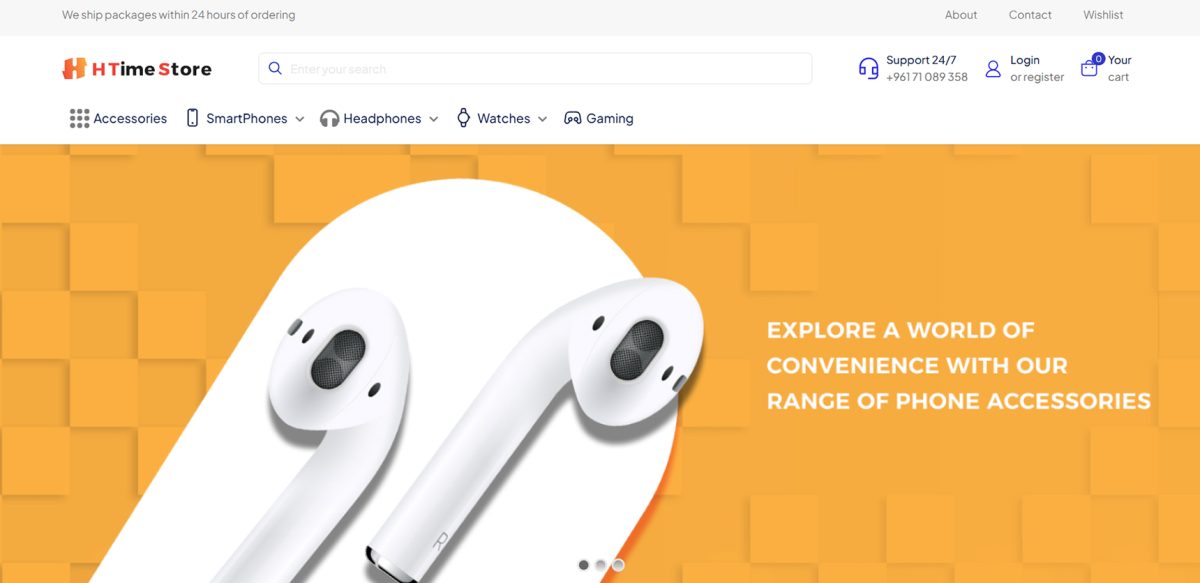
Task: Expand the SmartPhones dropdown chevron
Action: [x=299, y=119]
